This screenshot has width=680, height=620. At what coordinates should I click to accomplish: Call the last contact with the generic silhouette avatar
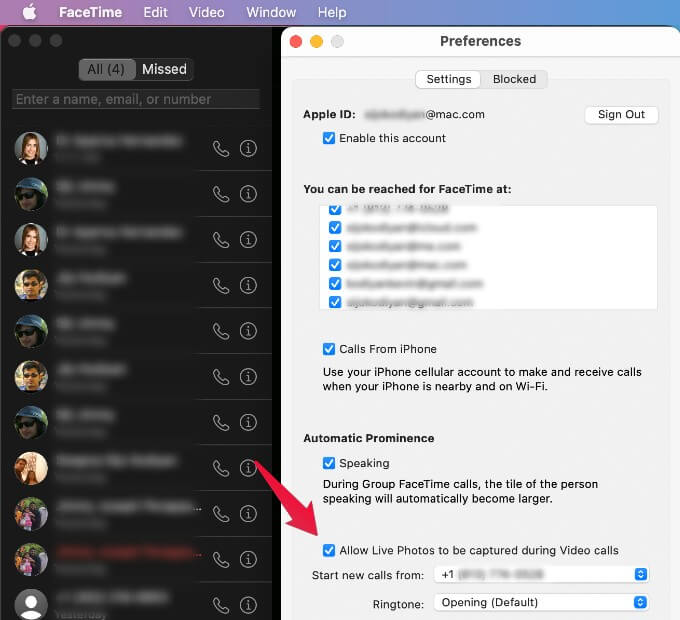tap(221, 606)
